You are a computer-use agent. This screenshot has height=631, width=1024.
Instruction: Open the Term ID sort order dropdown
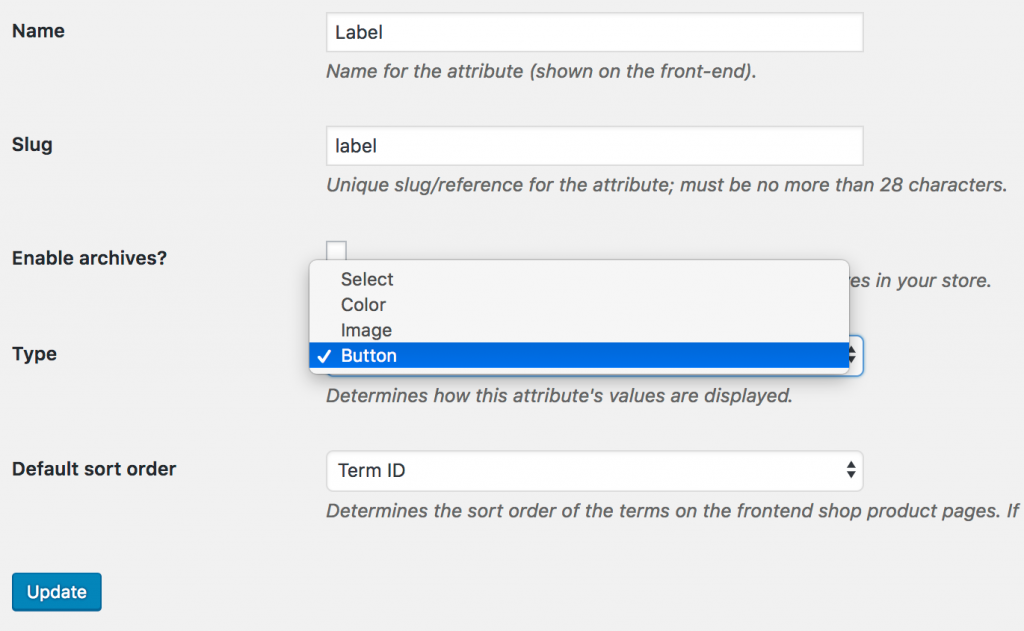[594, 470]
